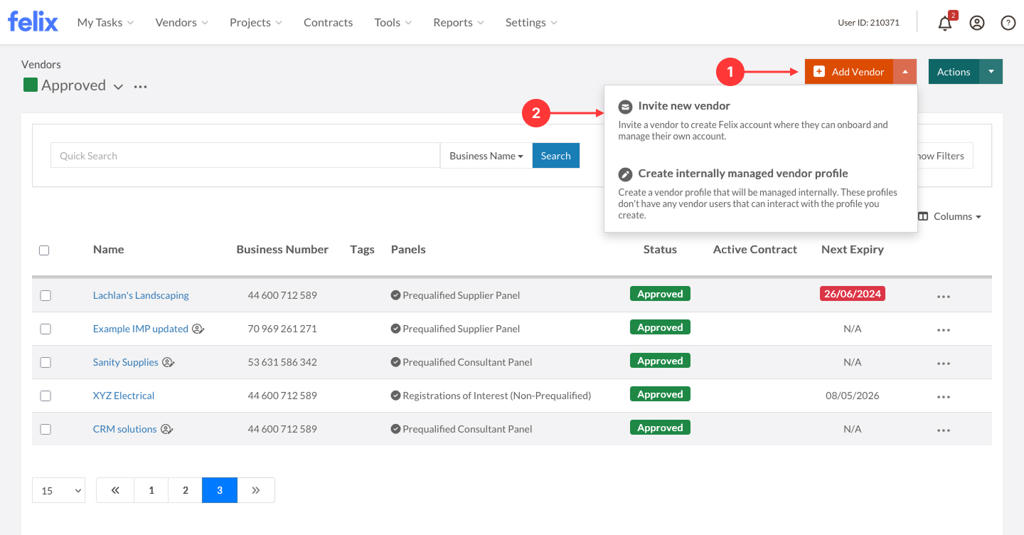Viewport: 1024px width, 535px height.
Task: Toggle the select-all checkbox in table header
Action: pyautogui.click(x=44, y=250)
